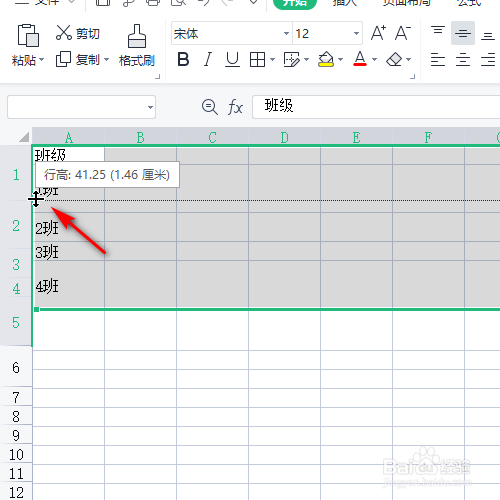Open the font settings dialog launcher
Image resolution: width=500 pixels, height=500 pixels.
413,76
